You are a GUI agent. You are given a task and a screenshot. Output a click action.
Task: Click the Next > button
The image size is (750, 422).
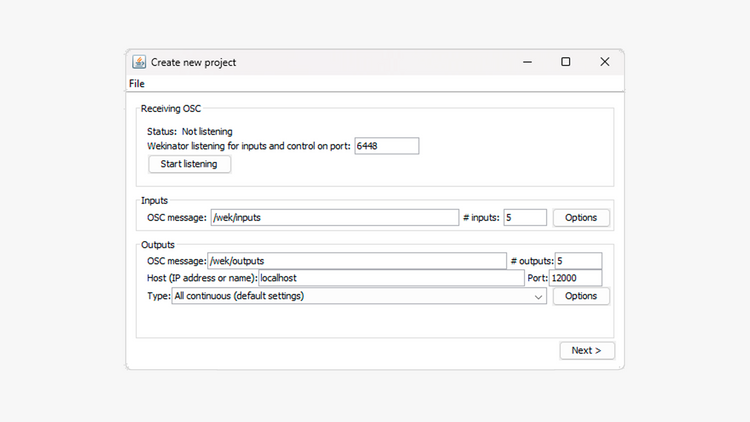tap(587, 350)
